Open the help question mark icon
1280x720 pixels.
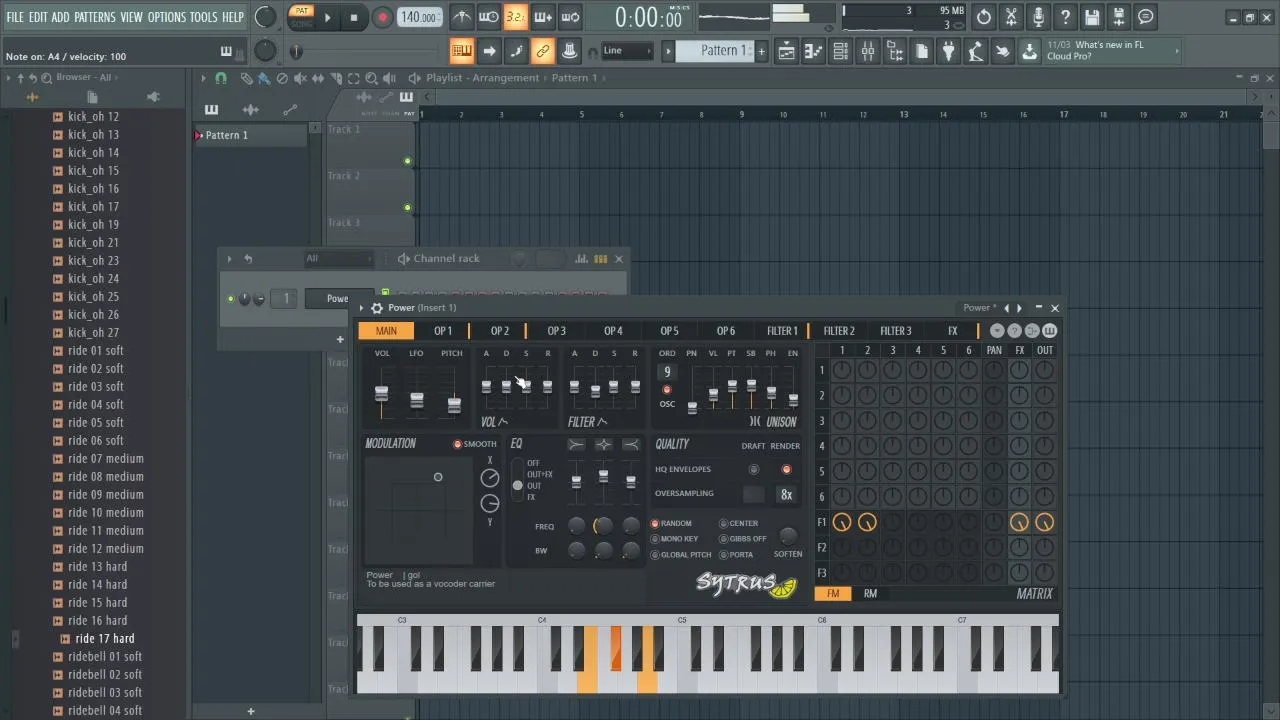pos(1065,17)
